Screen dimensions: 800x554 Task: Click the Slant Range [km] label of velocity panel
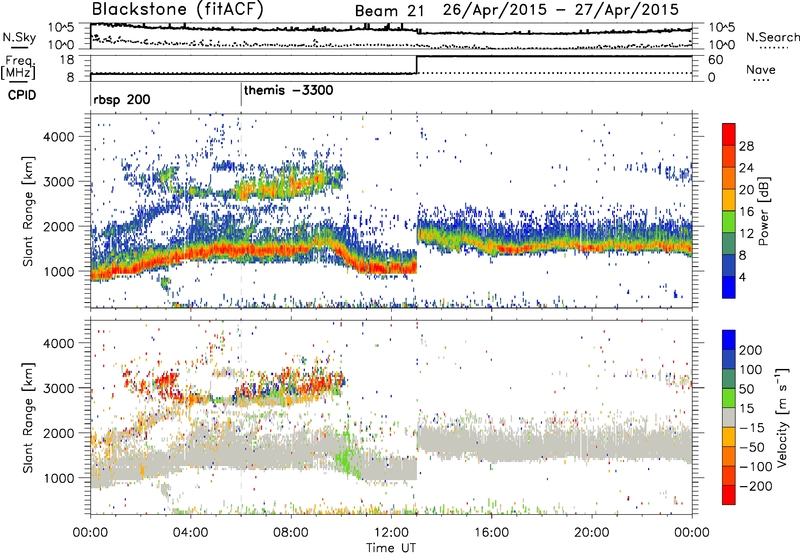click(x=28, y=418)
